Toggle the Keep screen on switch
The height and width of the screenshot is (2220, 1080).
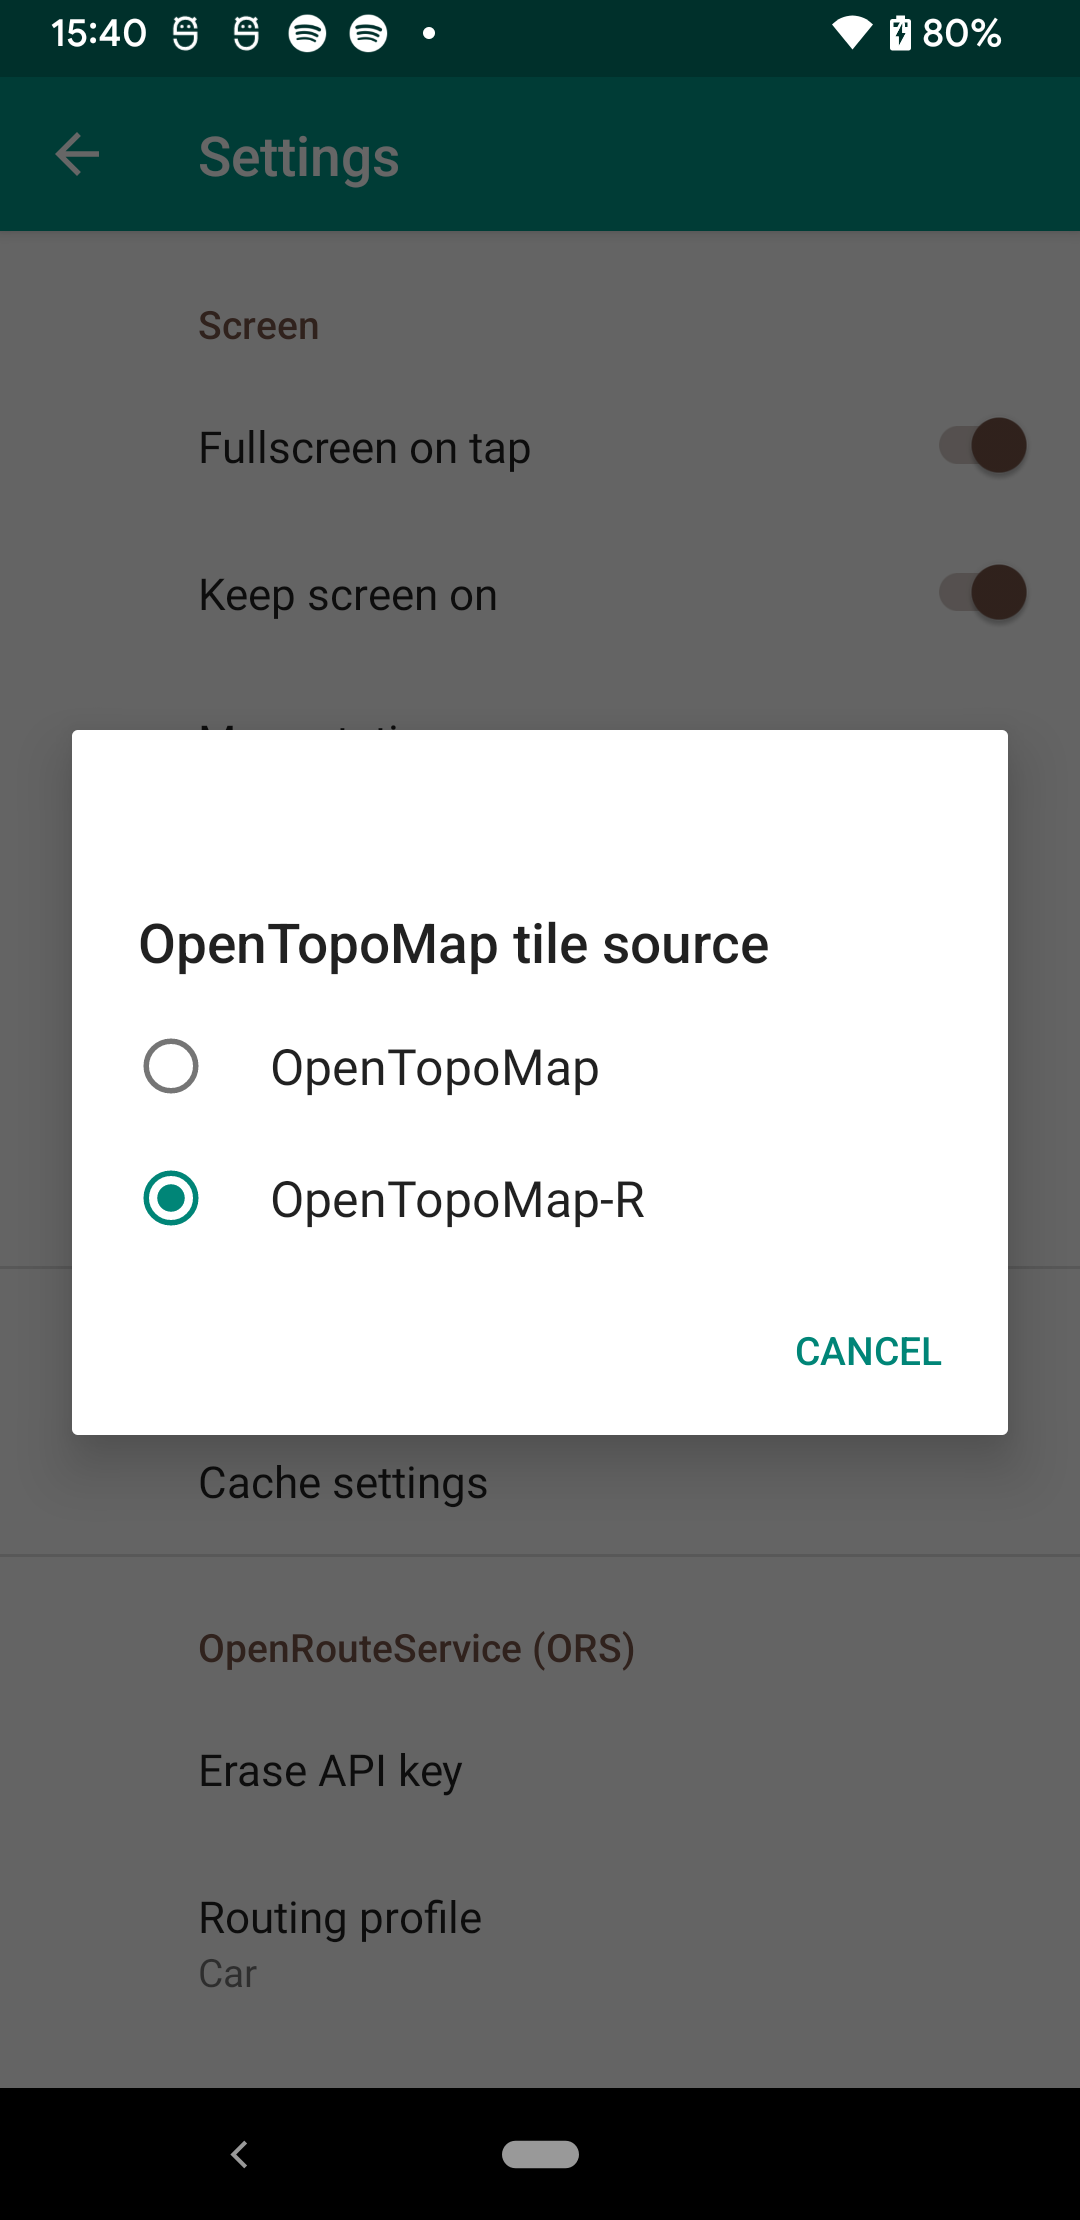(x=983, y=593)
